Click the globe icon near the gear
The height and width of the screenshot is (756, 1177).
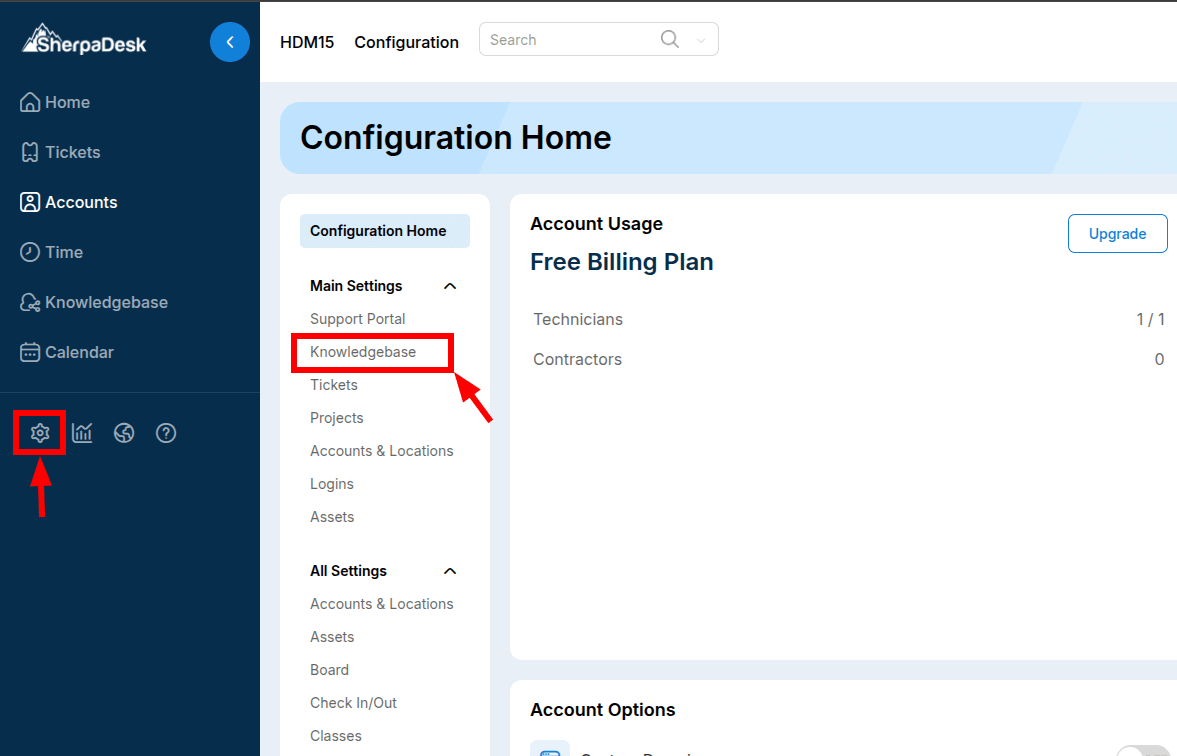[123, 432]
